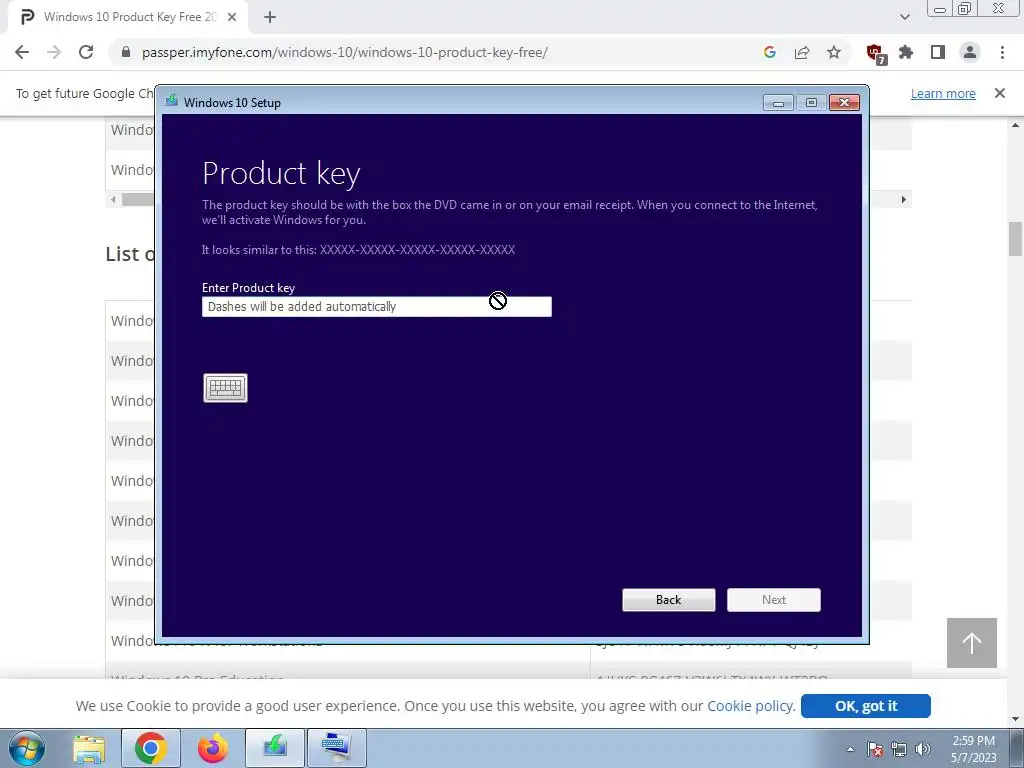The height and width of the screenshot is (768, 1024).
Task: Toggle the Chrome side panel
Action: [938, 52]
